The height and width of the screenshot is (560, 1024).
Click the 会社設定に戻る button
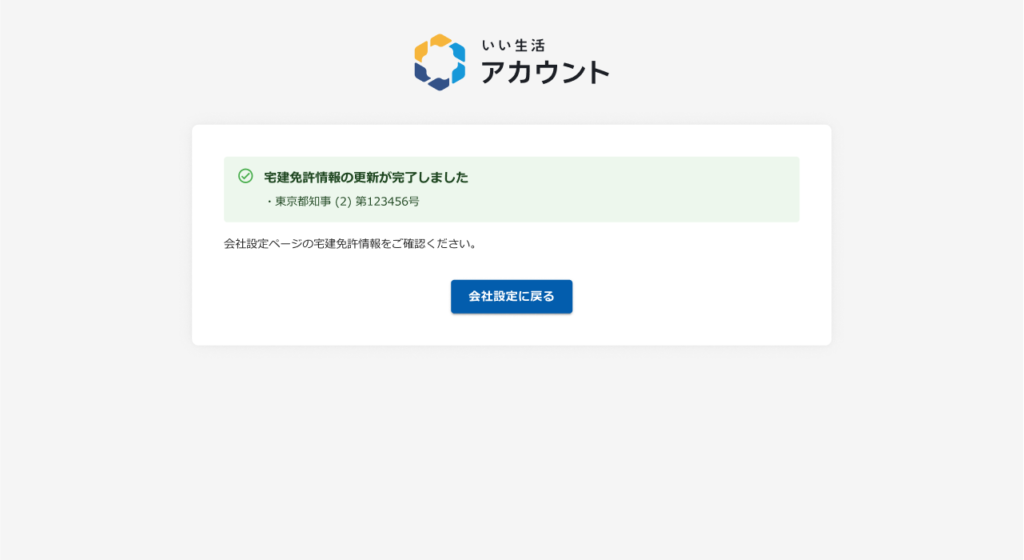[x=511, y=296]
